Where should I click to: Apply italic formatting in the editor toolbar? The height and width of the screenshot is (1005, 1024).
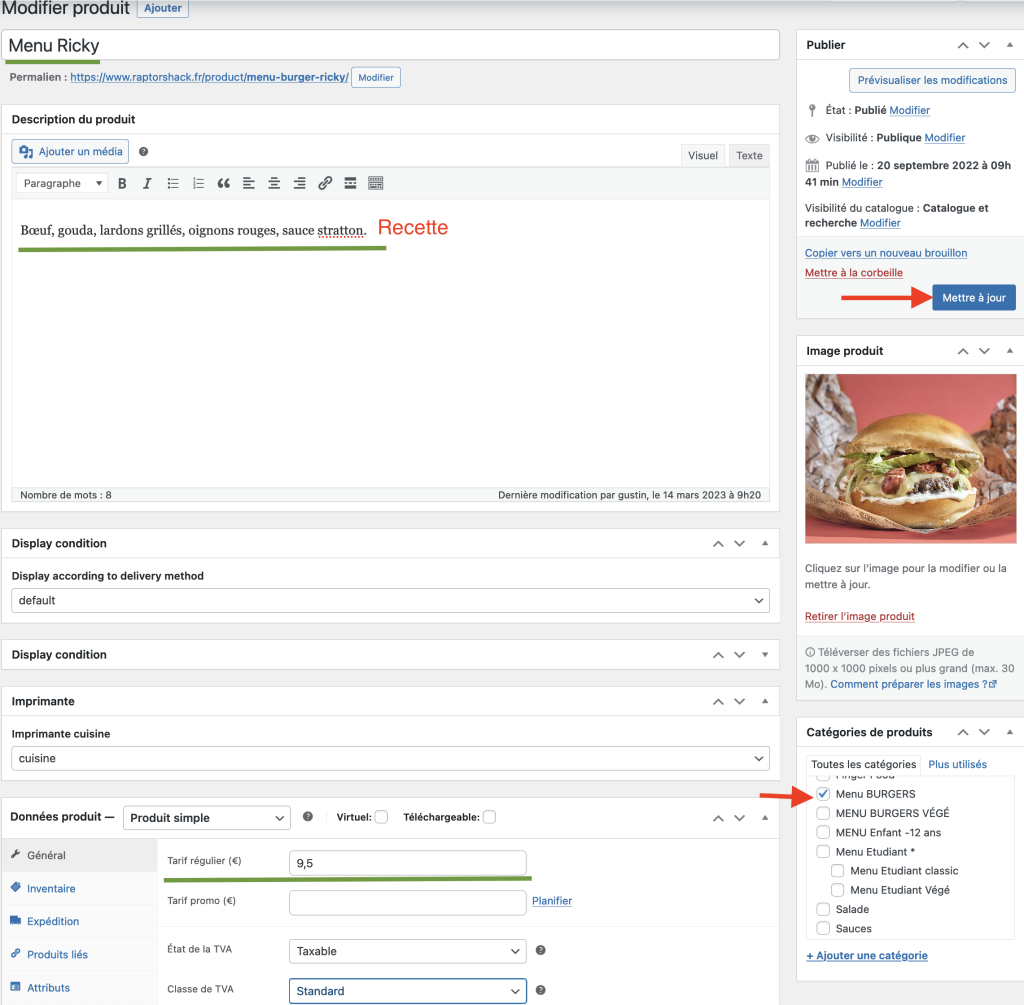147,183
